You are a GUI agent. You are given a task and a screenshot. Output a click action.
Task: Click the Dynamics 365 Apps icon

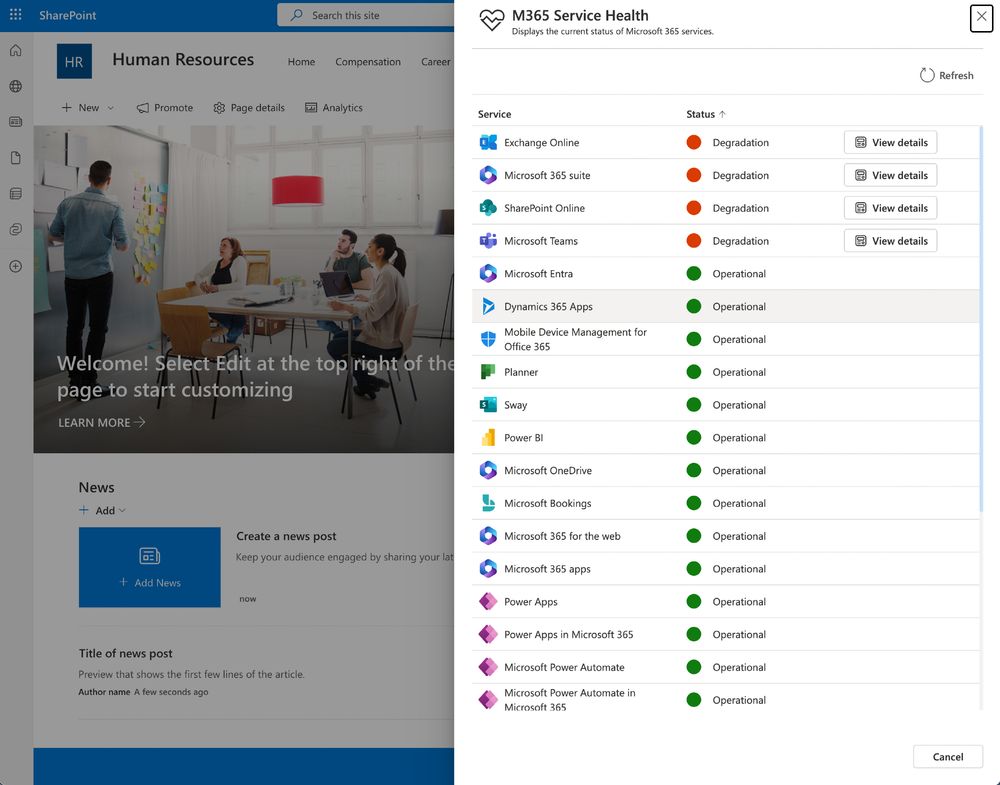coord(488,306)
